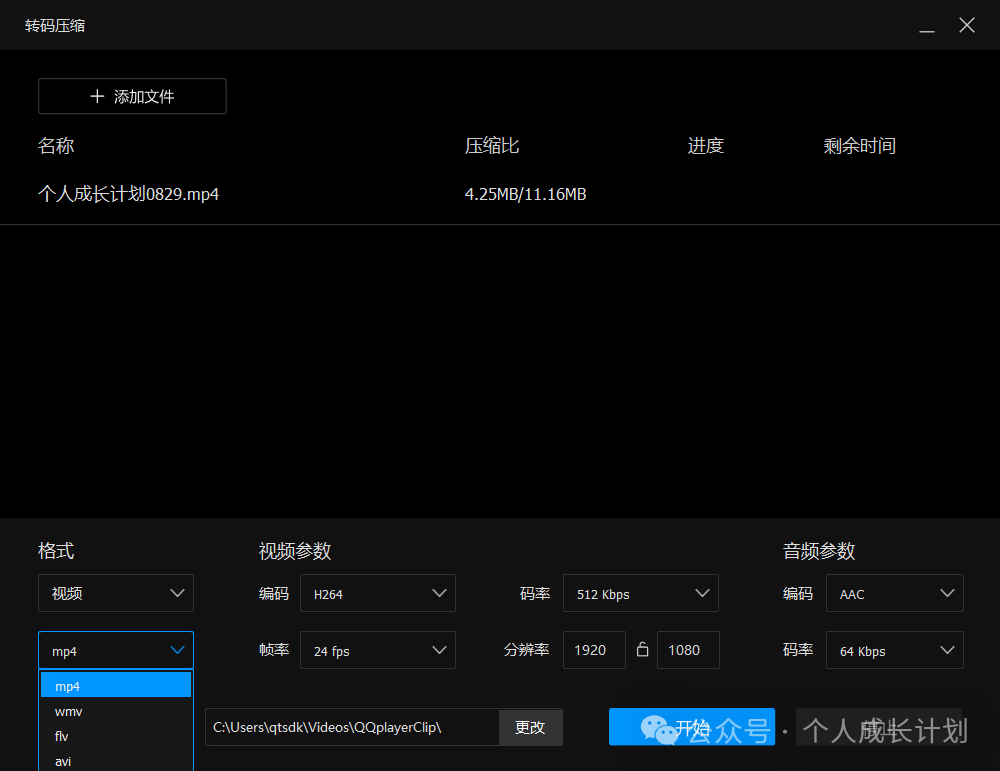Open the AAC audio codec dropdown

click(895, 593)
